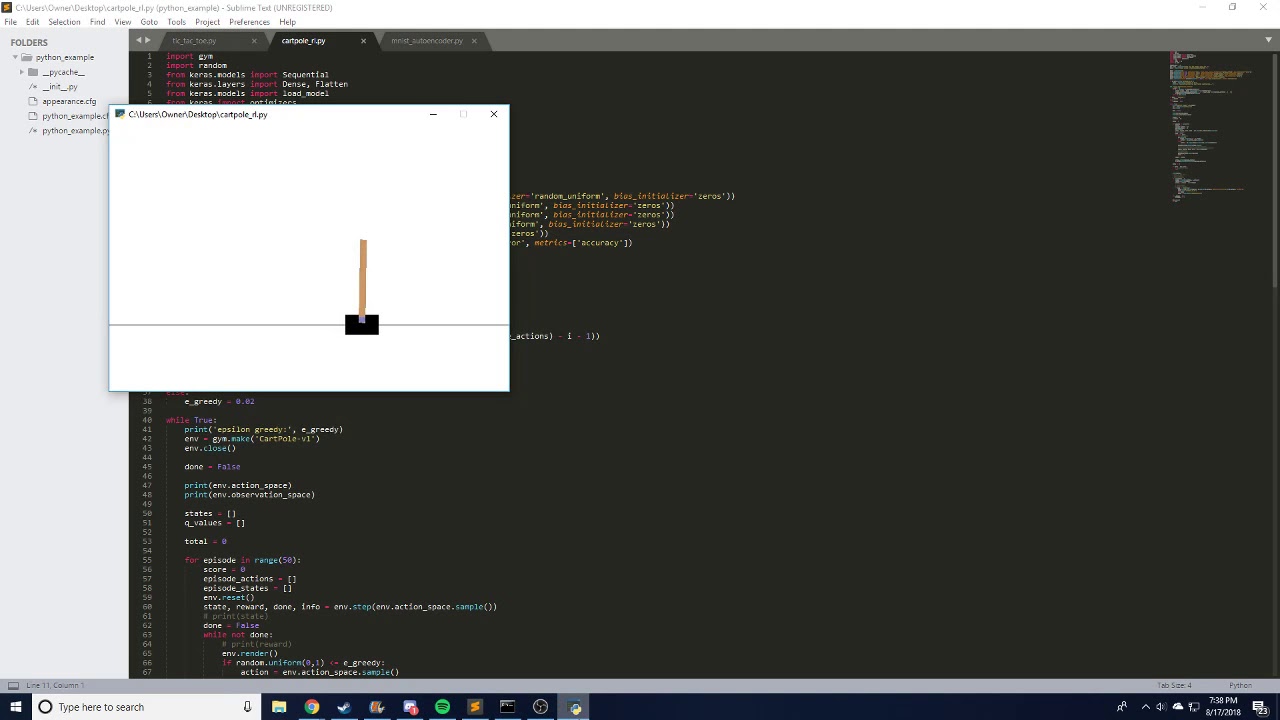Open the Selection menu
The image size is (1280, 720).
click(x=64, y=22)
